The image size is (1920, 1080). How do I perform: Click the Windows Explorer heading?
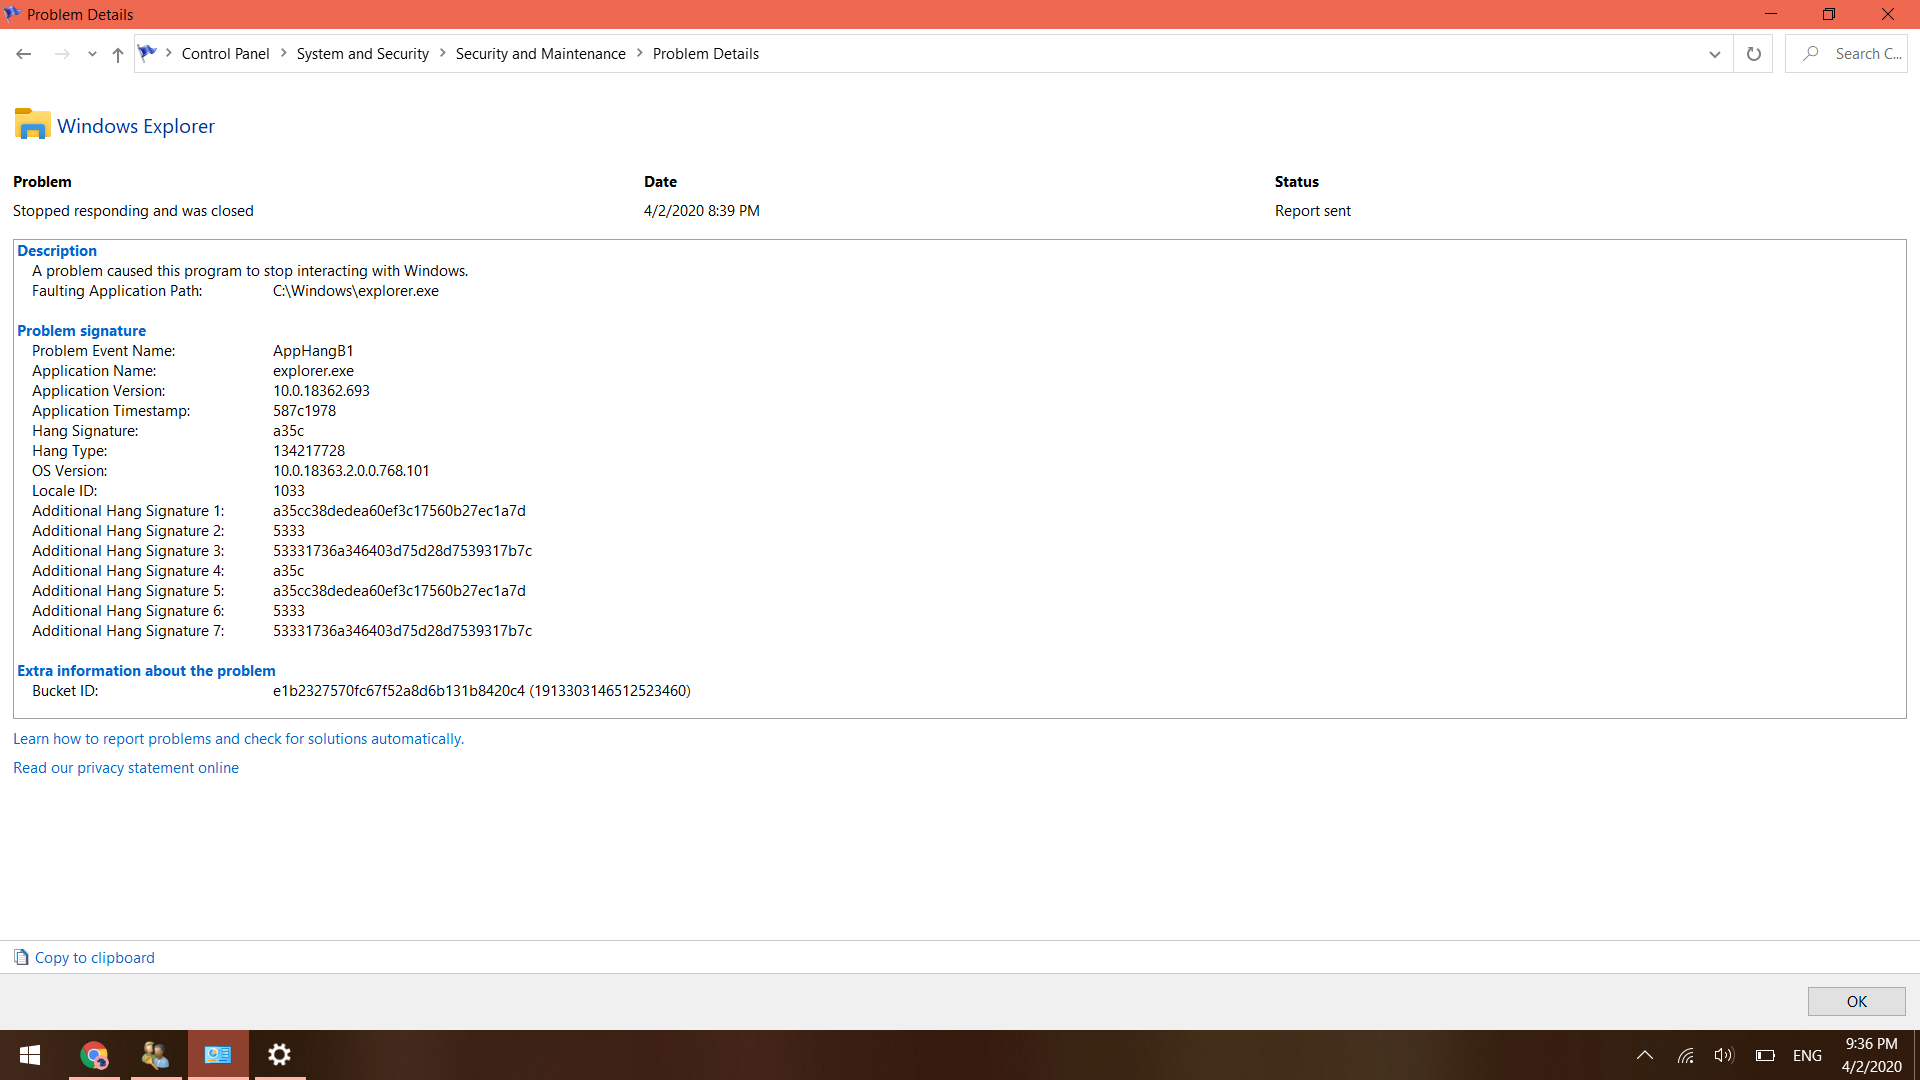[136, 126]
